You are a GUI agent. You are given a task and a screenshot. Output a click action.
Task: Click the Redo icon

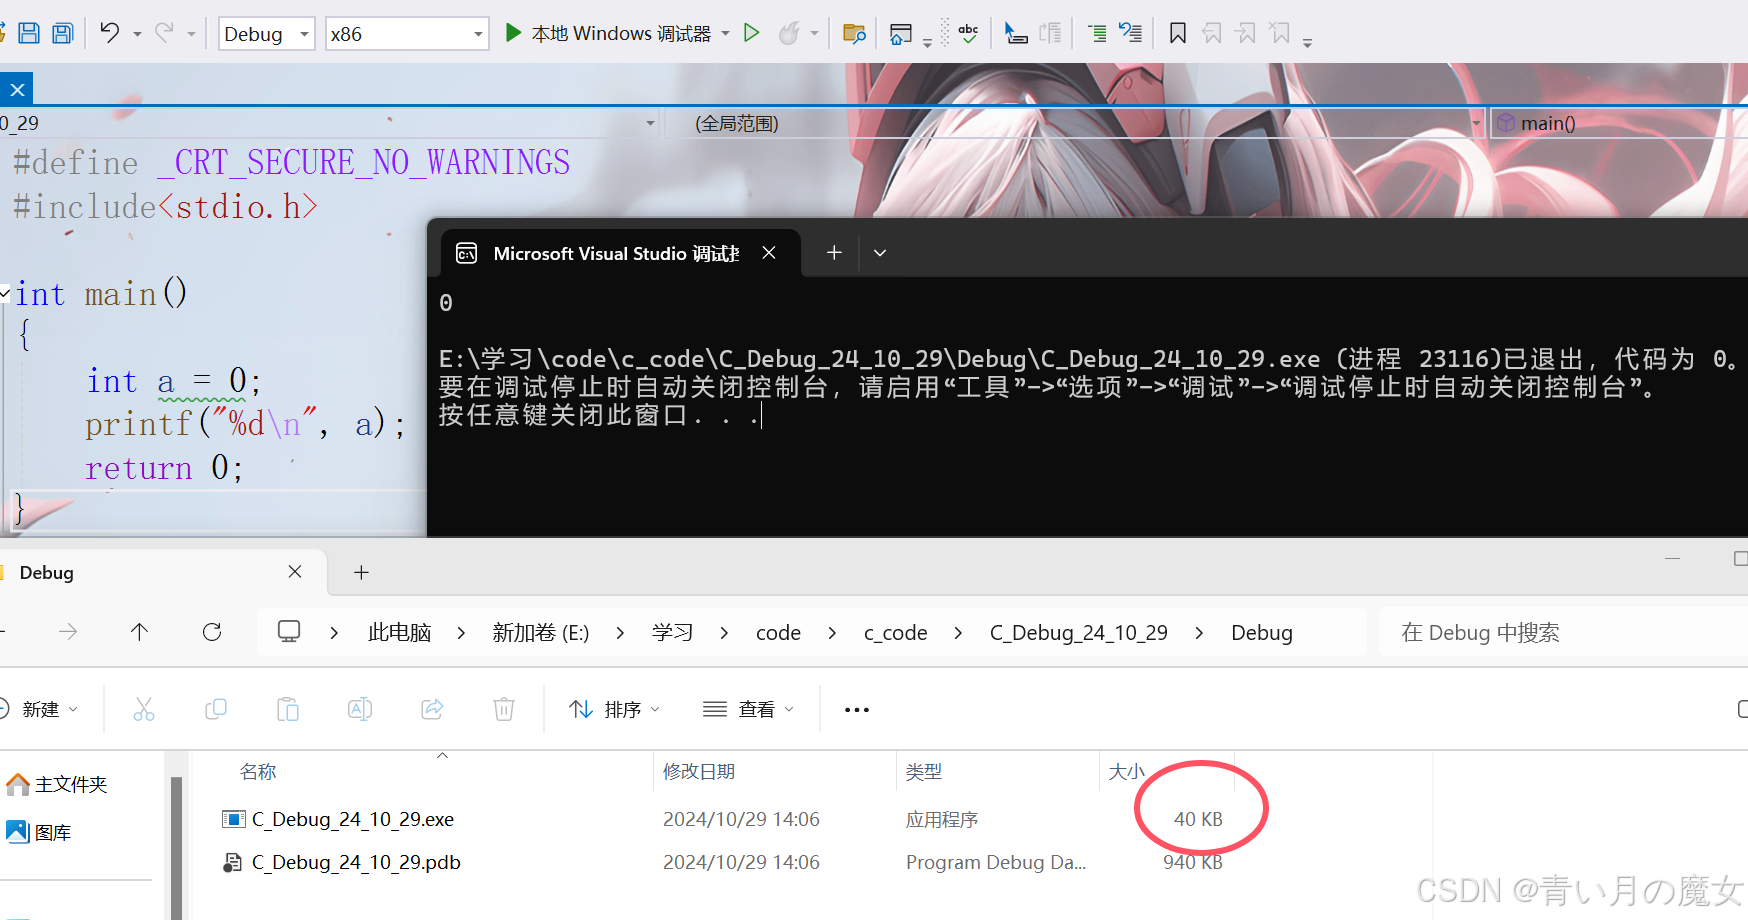coord(164,33)
